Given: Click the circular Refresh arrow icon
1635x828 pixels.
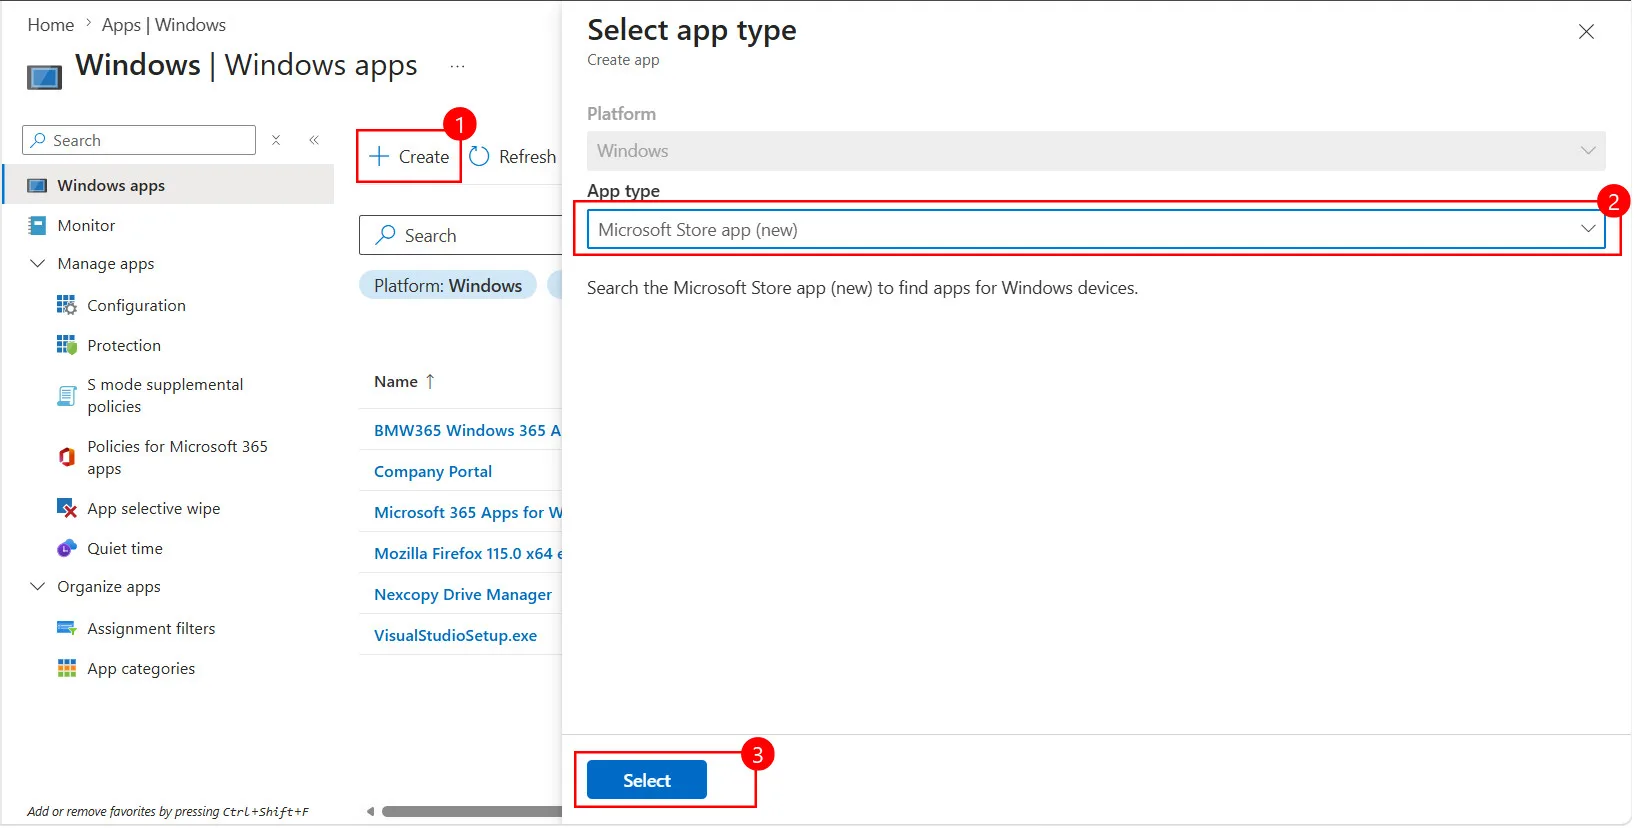Looking at the screenshot, I should click(479, 157).
